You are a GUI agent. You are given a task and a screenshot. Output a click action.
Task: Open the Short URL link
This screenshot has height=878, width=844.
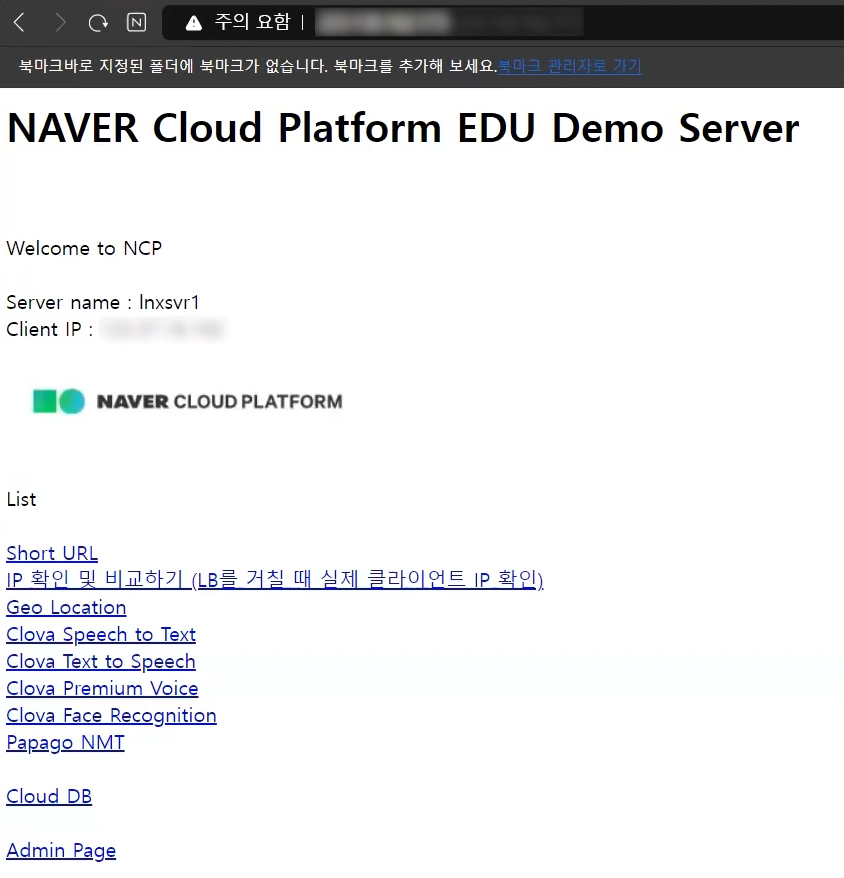pos(52,553)
